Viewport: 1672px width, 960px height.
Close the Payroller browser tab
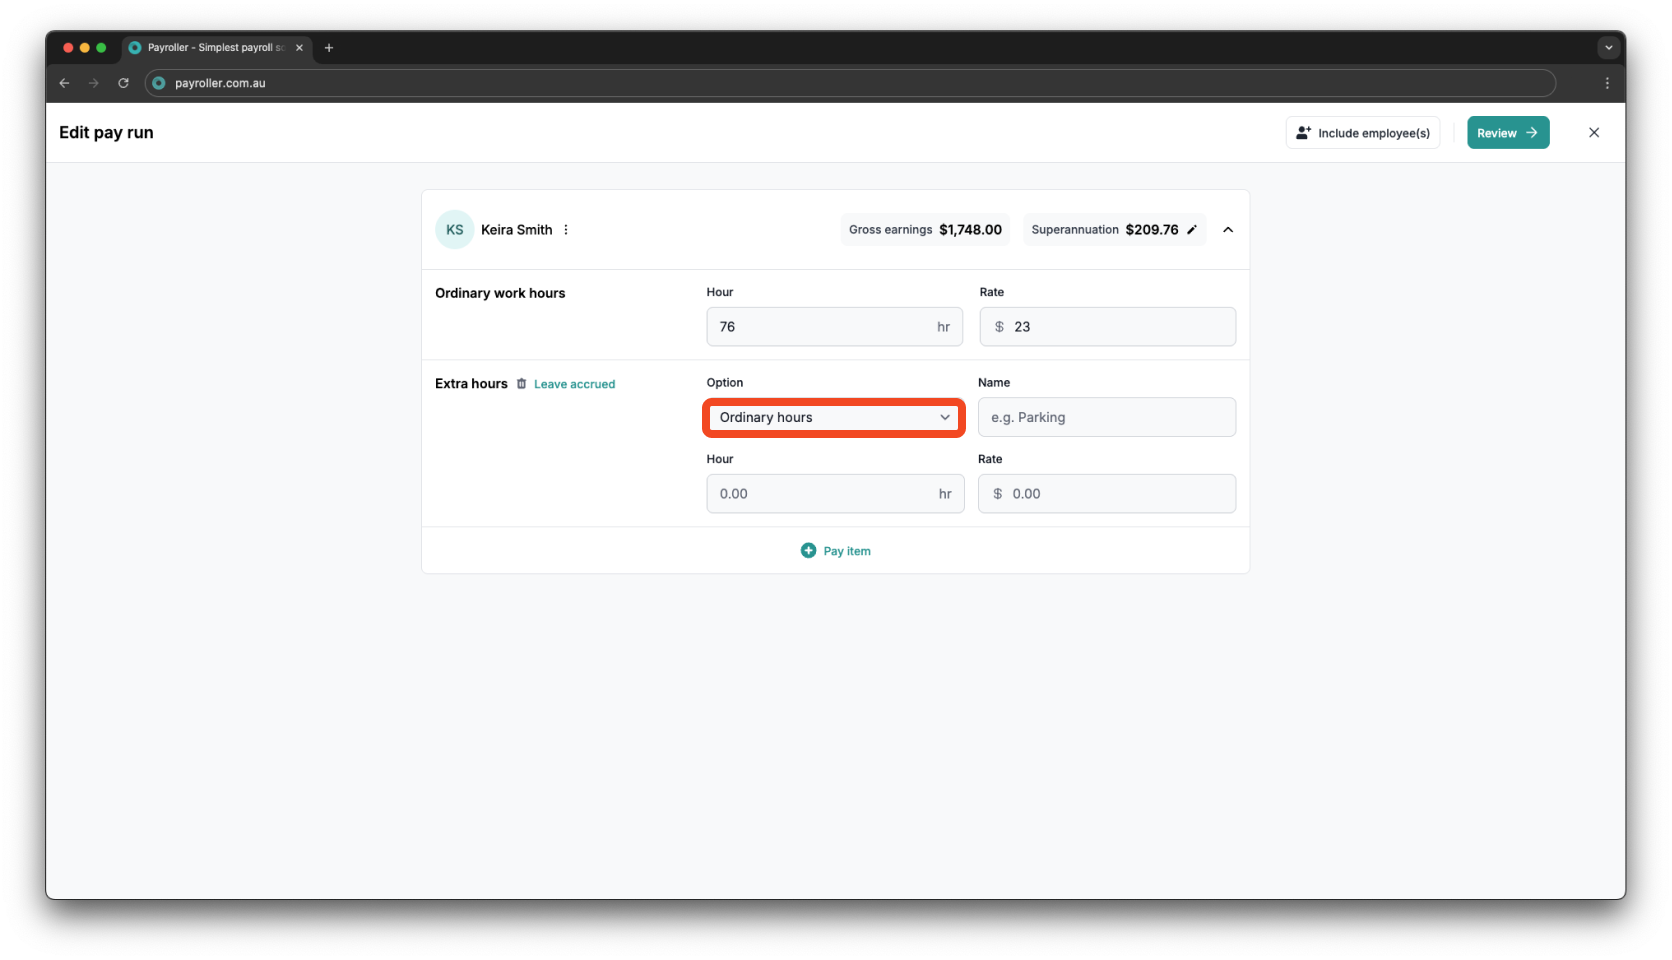tap(299, 47)
